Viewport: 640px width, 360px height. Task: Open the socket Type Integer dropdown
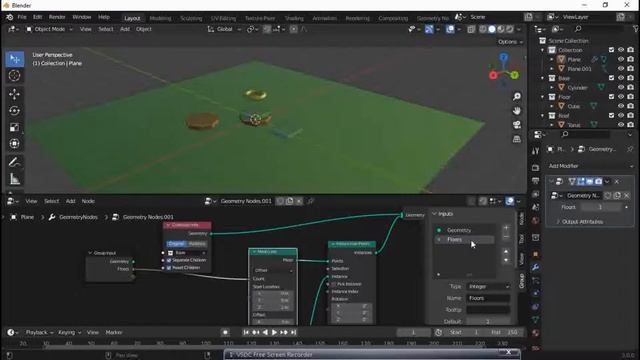(488, 287)
